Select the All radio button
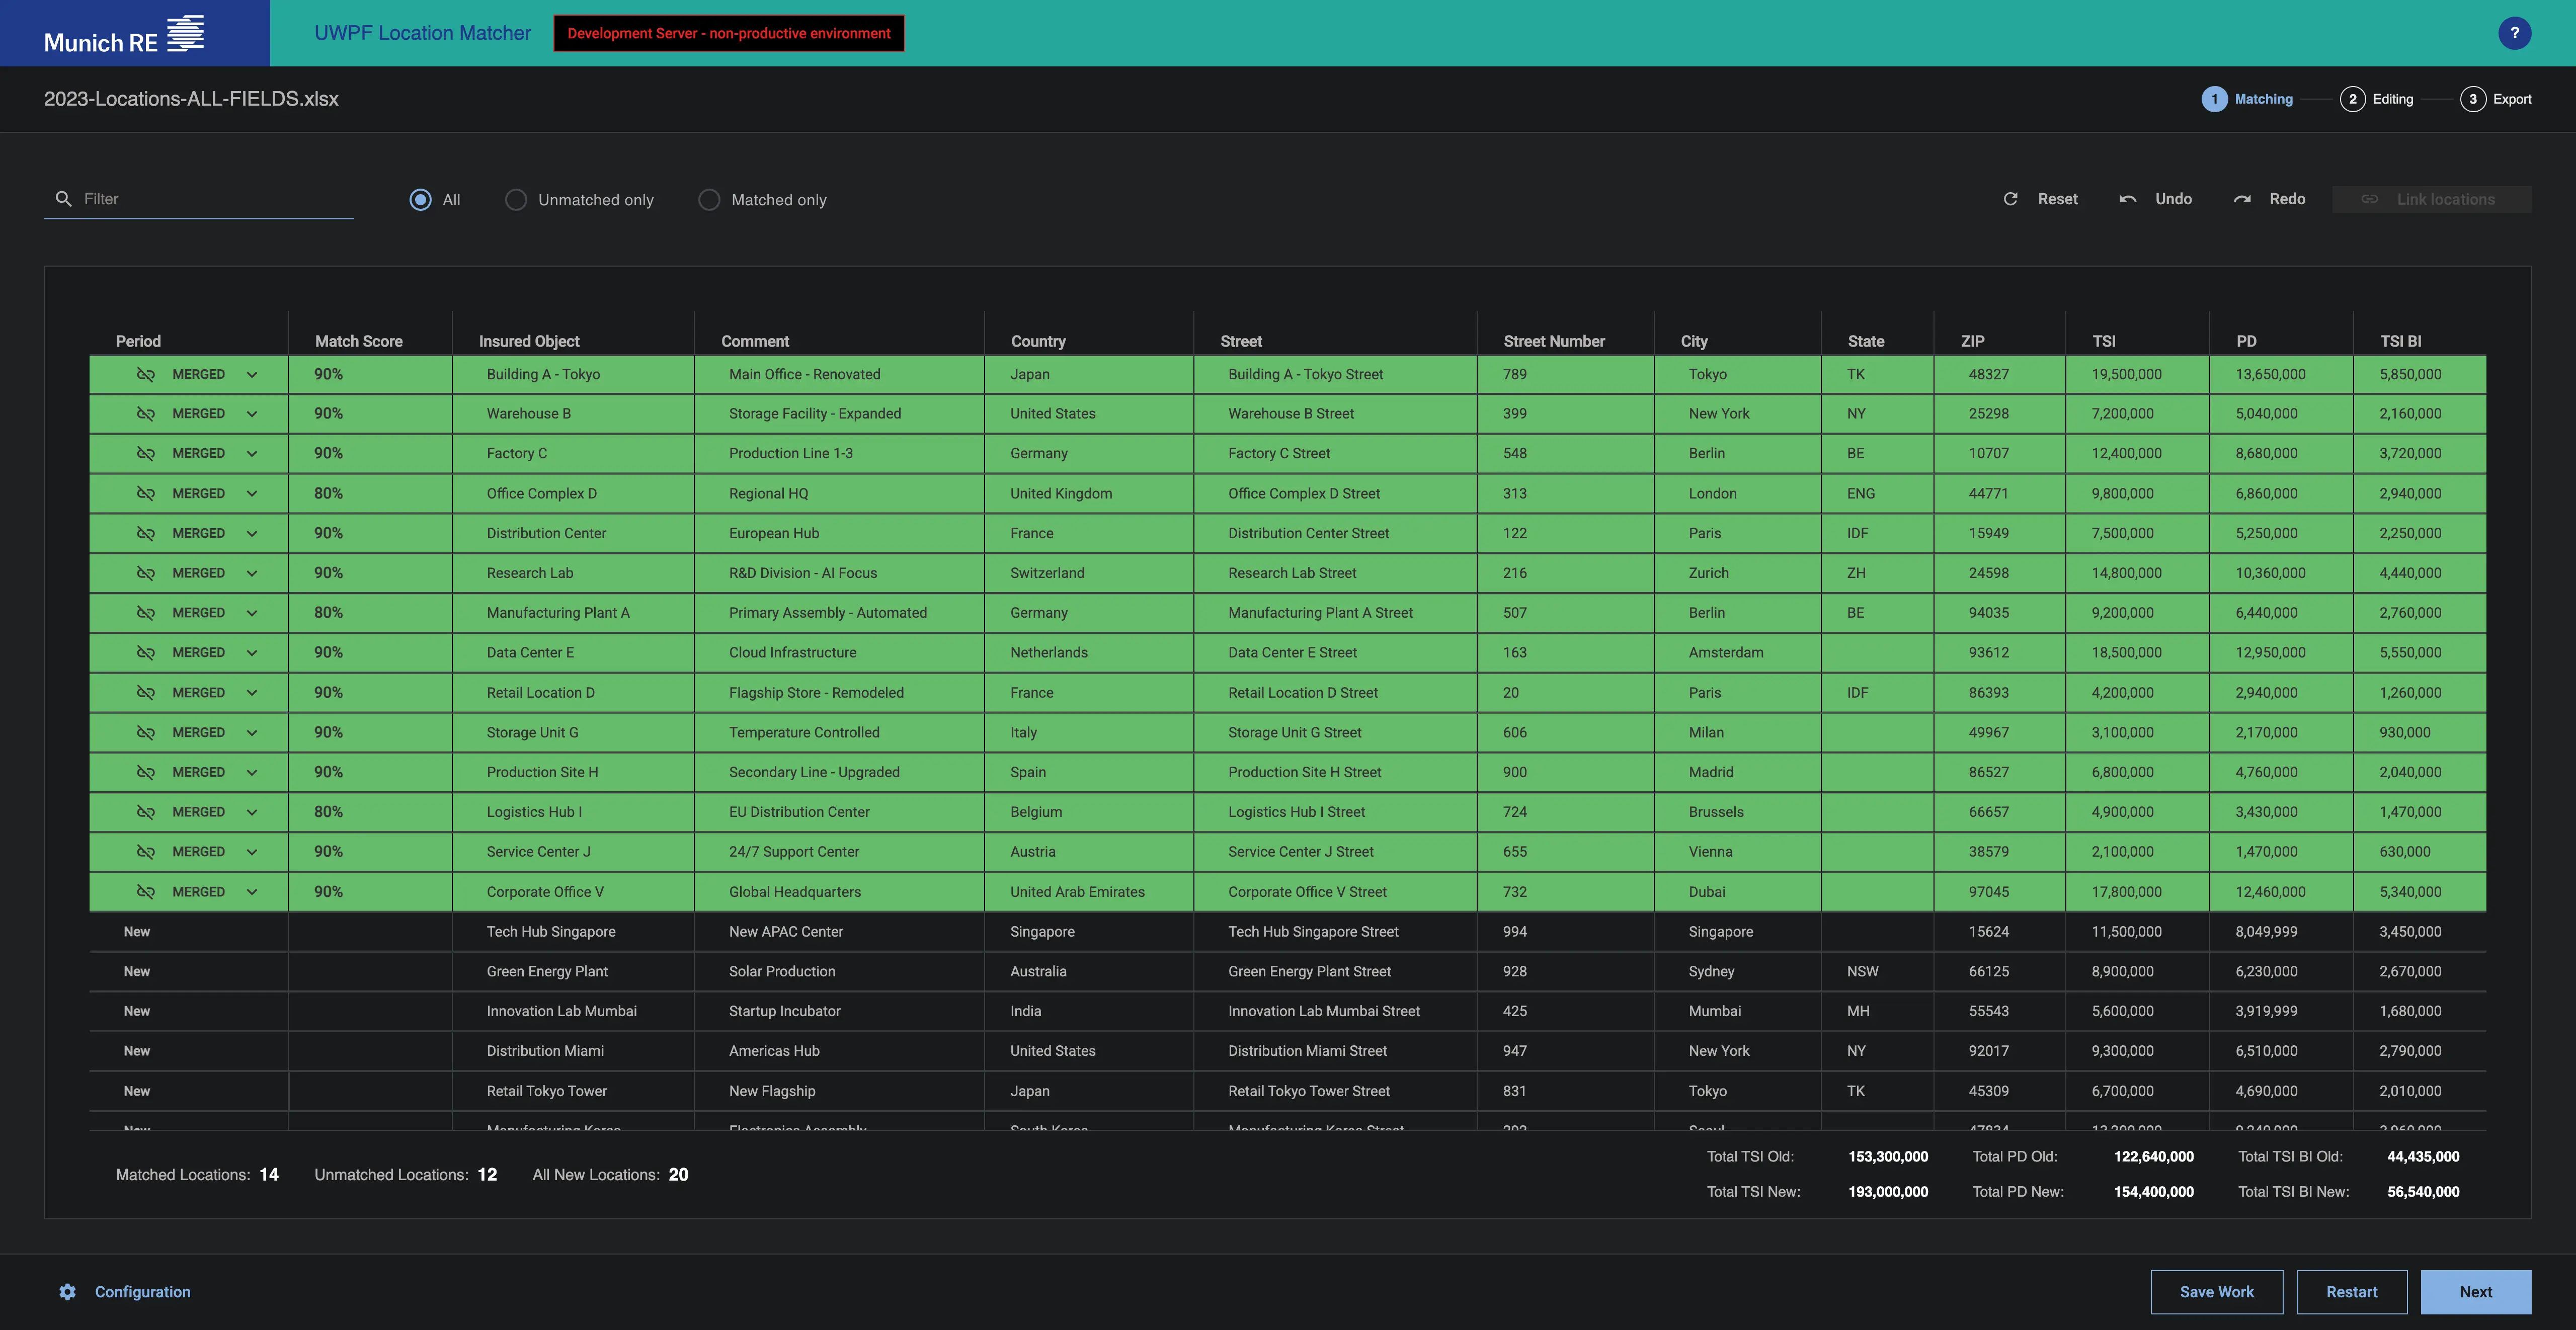Image resolution: width=2576 pixels, height=1330 pixels. point(421,200)
